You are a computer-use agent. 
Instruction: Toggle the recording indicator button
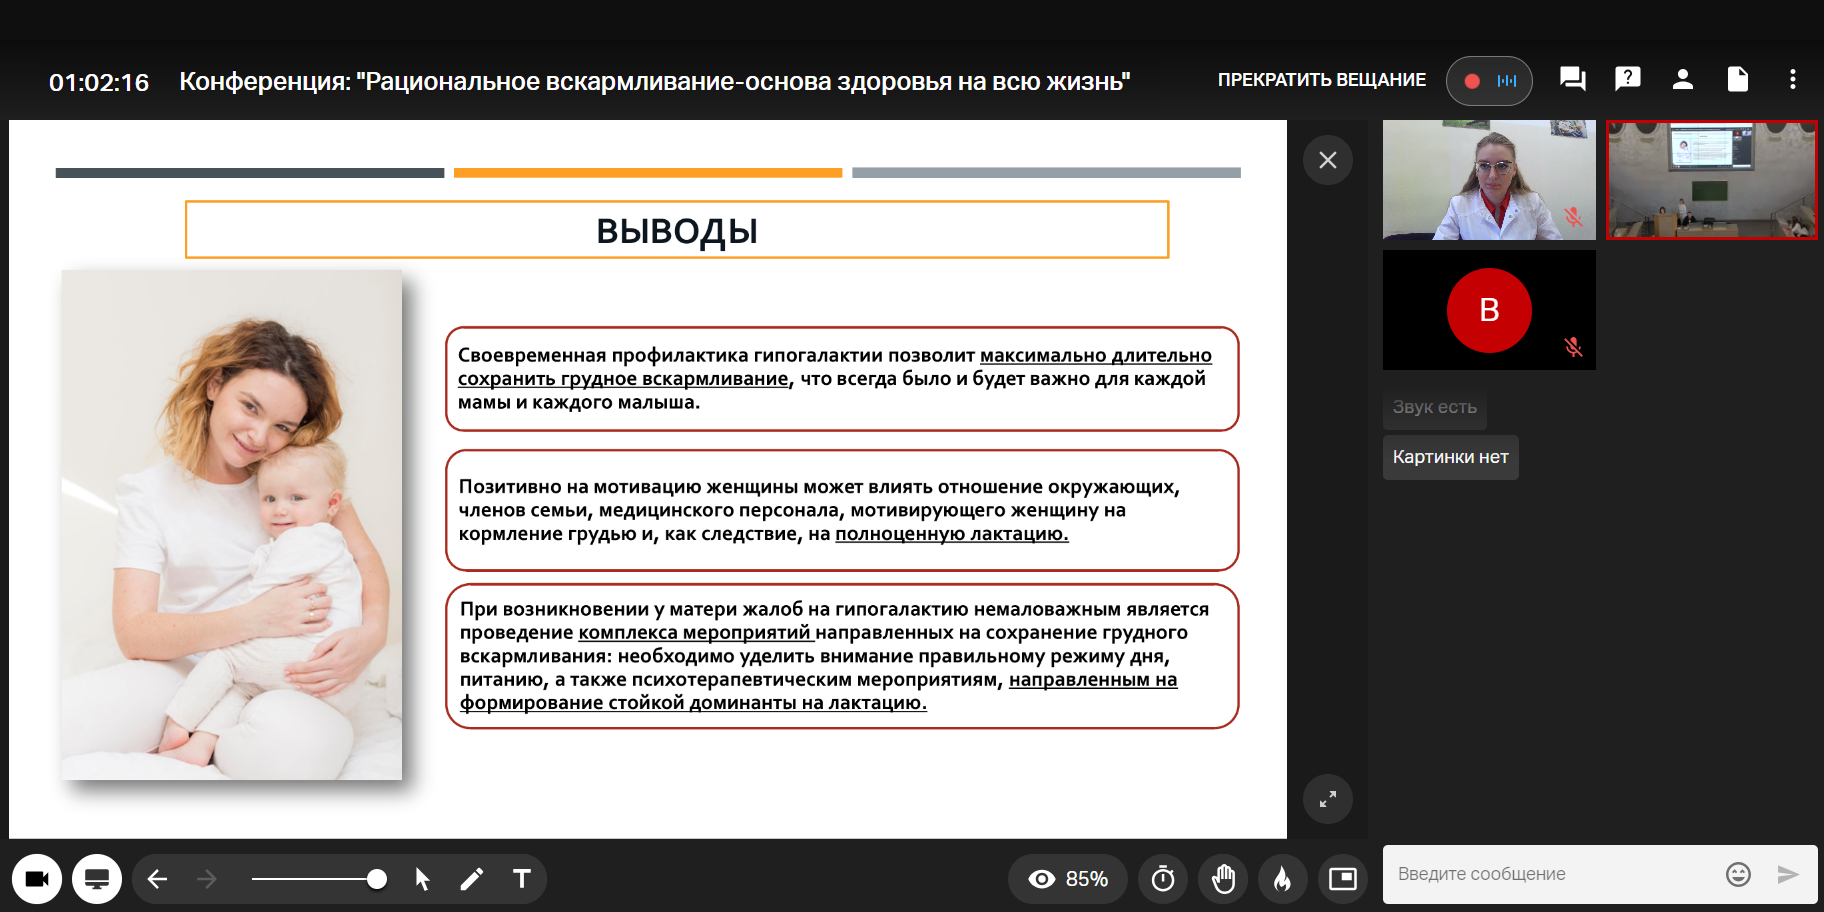[1489, 81]
